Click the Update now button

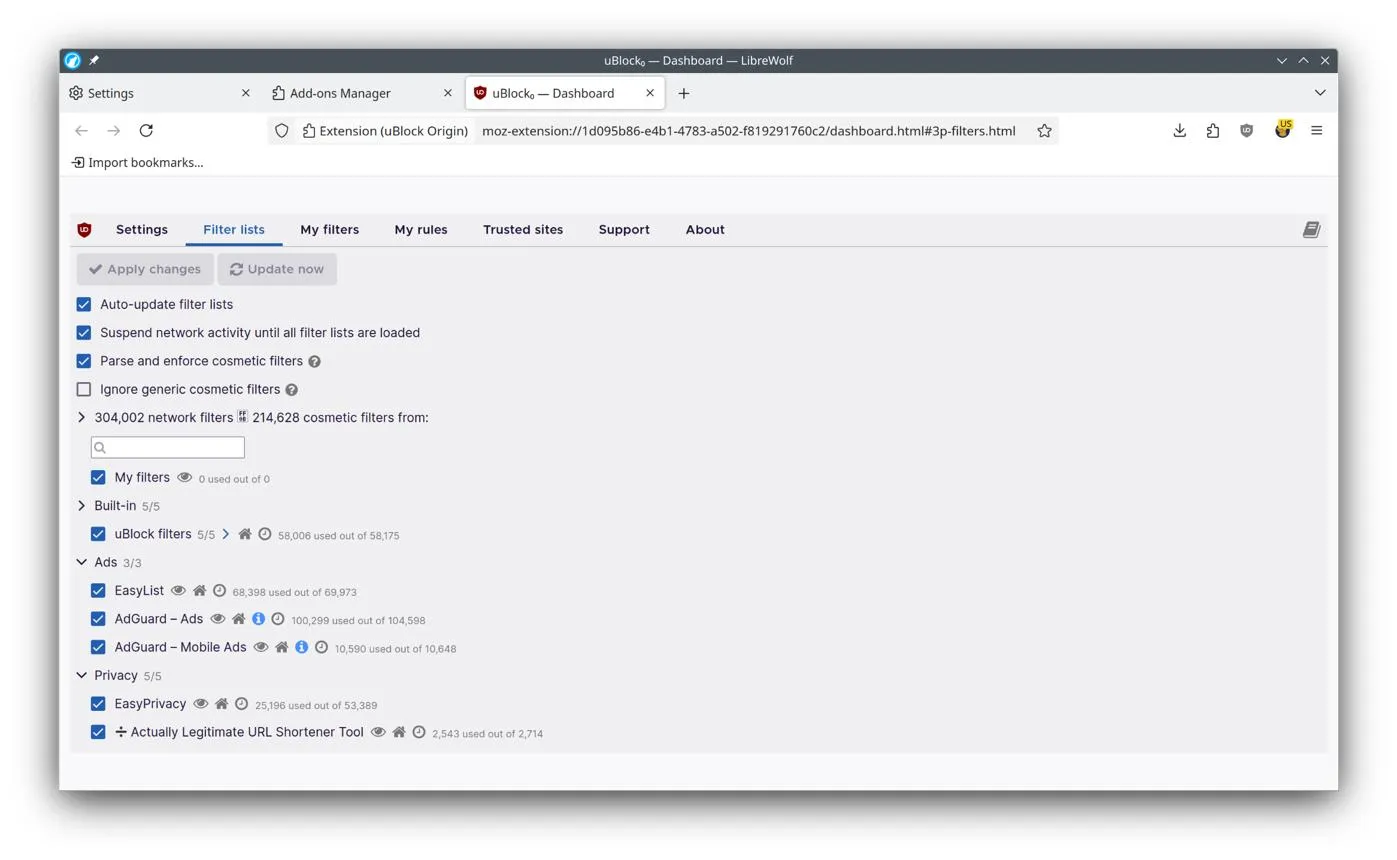tap(277, 269)
